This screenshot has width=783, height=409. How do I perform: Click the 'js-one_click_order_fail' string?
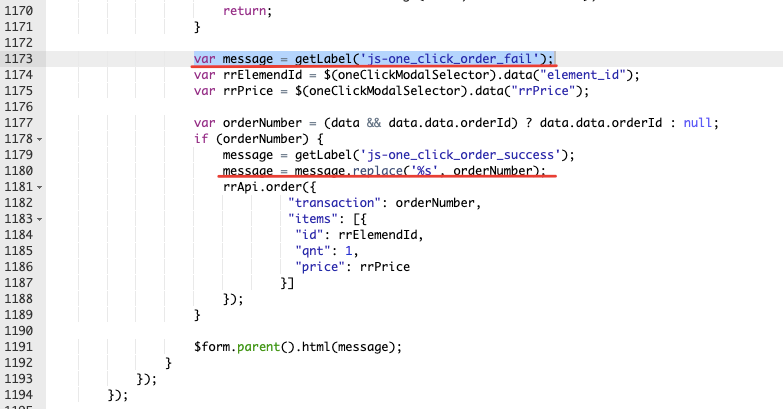[x=449, y=59]
